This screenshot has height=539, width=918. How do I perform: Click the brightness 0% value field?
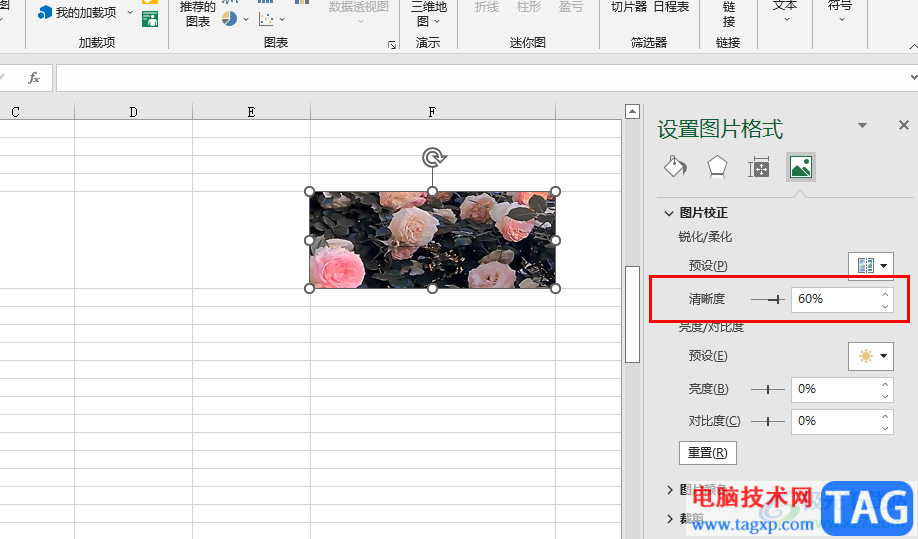pyautogui.click(x=835, y=390)
